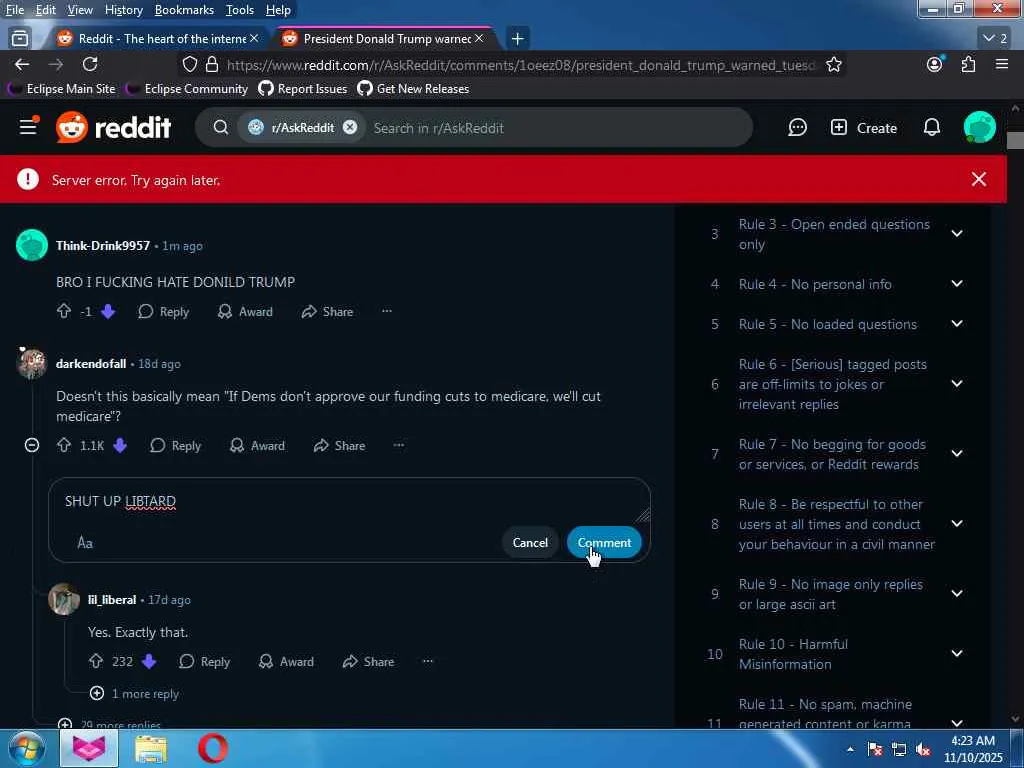Reload the current page
The height and width of the screenshot is (768, 1024).
click(x=90, y=64)
